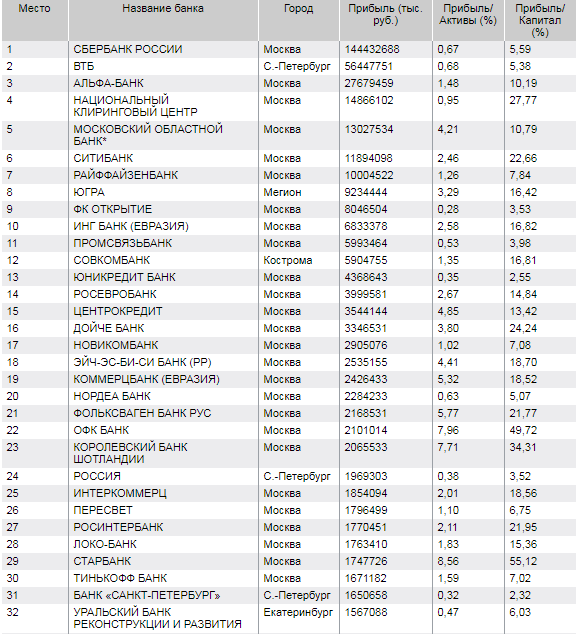577x634 pixels.
Task: Select the ДОЙЧЕ БАНК name
Action: click(x=109, y=328)
